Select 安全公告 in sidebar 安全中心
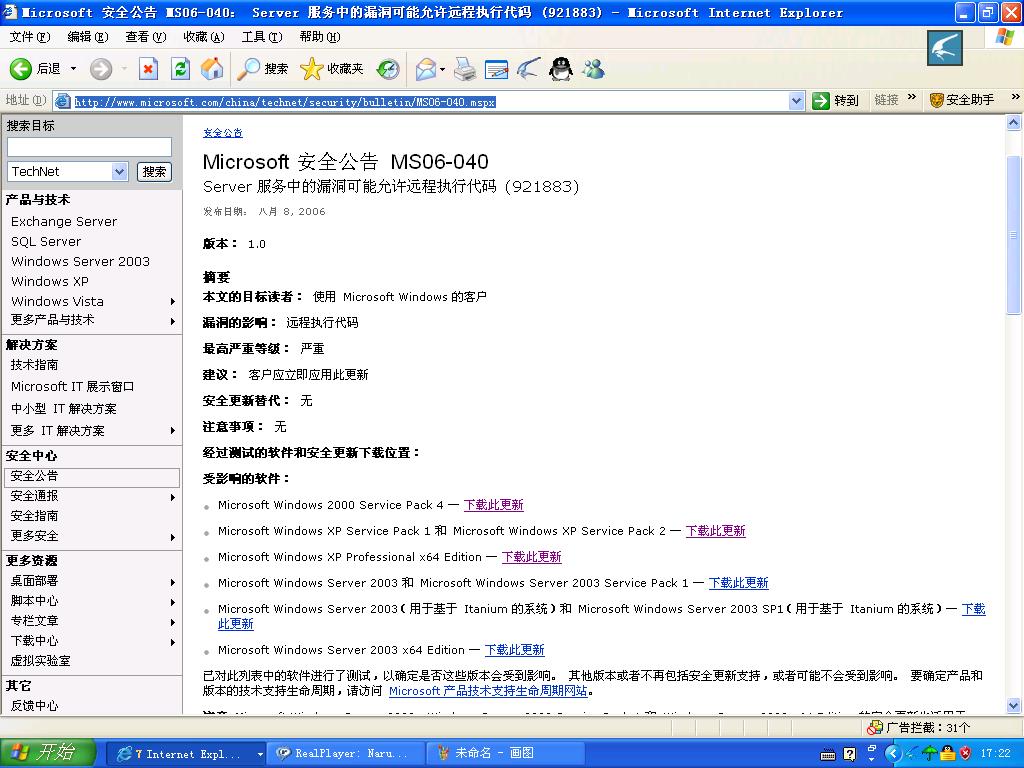This screenshot has height=768, width=1024. (91, 477)
